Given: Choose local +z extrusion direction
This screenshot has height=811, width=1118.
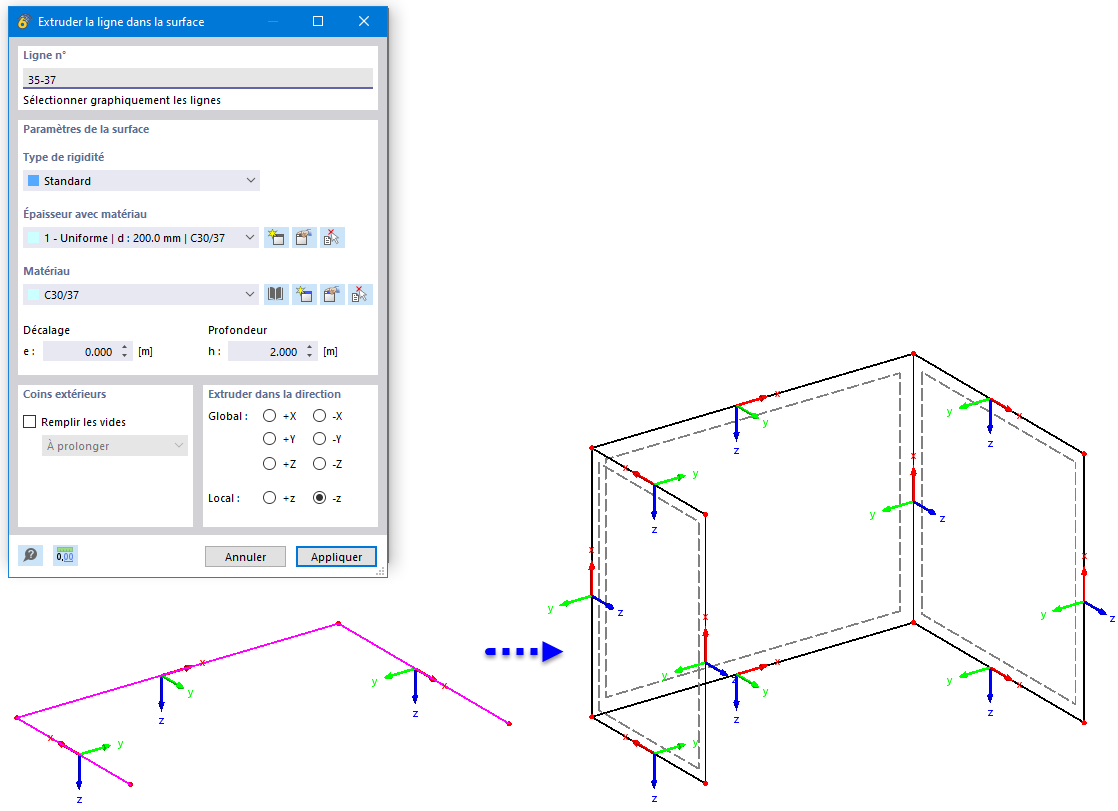Looking at the screenshot, I should coord(270,497).
